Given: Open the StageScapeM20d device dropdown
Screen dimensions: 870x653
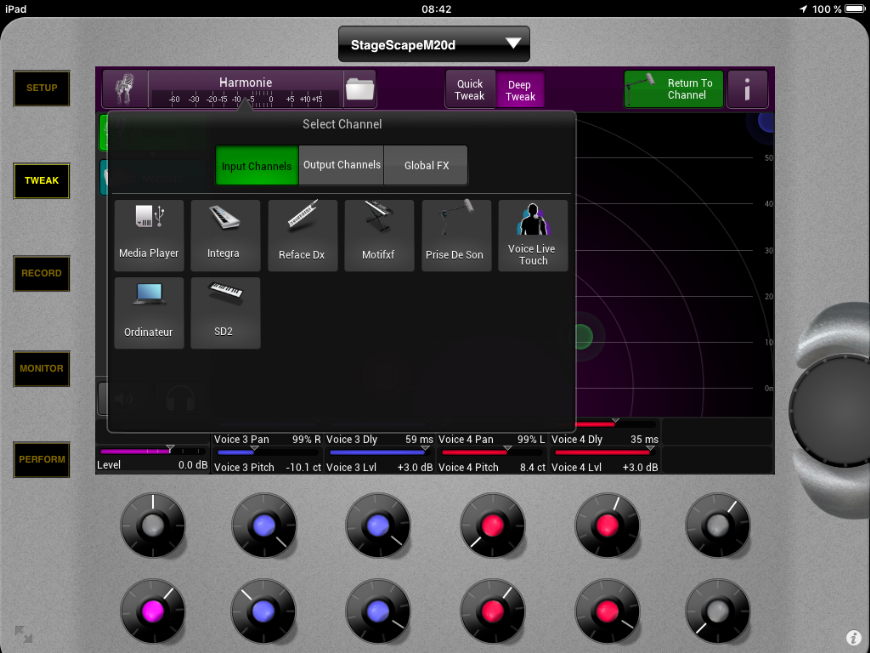Looking at the screenshot, I should [x=433, y=44].
